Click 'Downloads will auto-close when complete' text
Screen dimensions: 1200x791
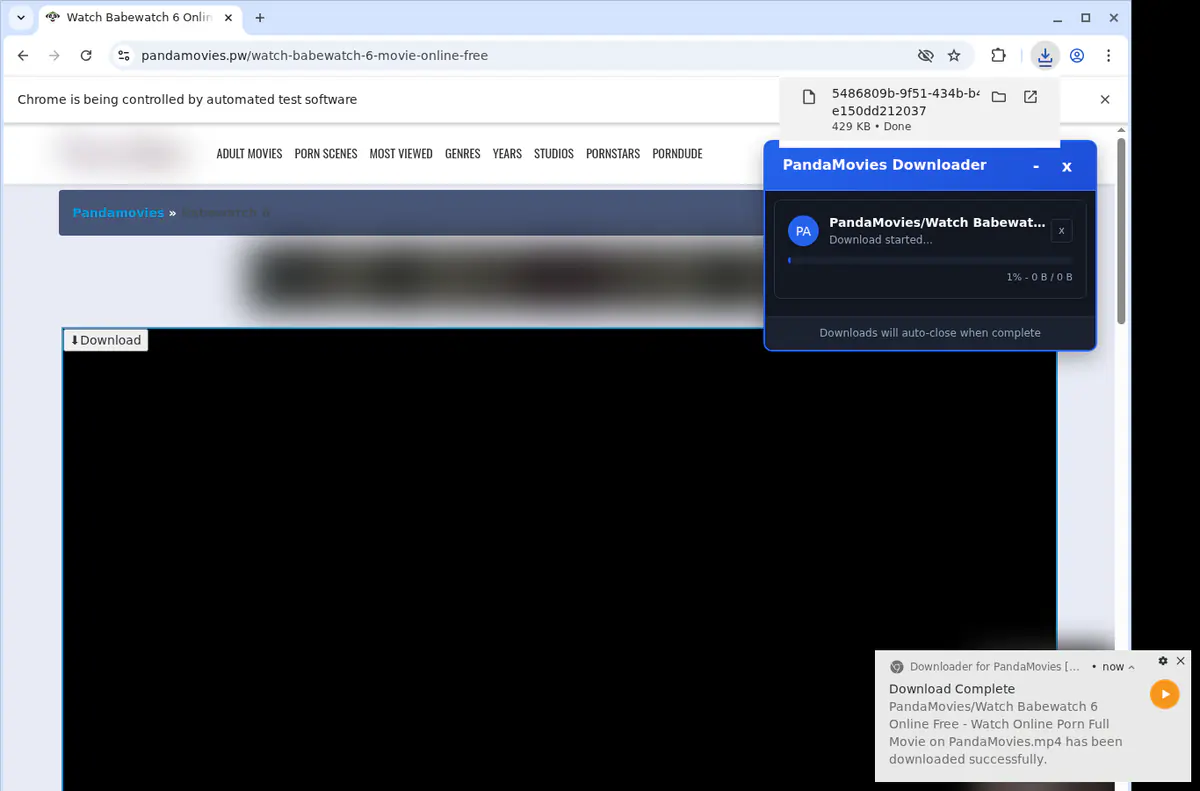[930, 333]
